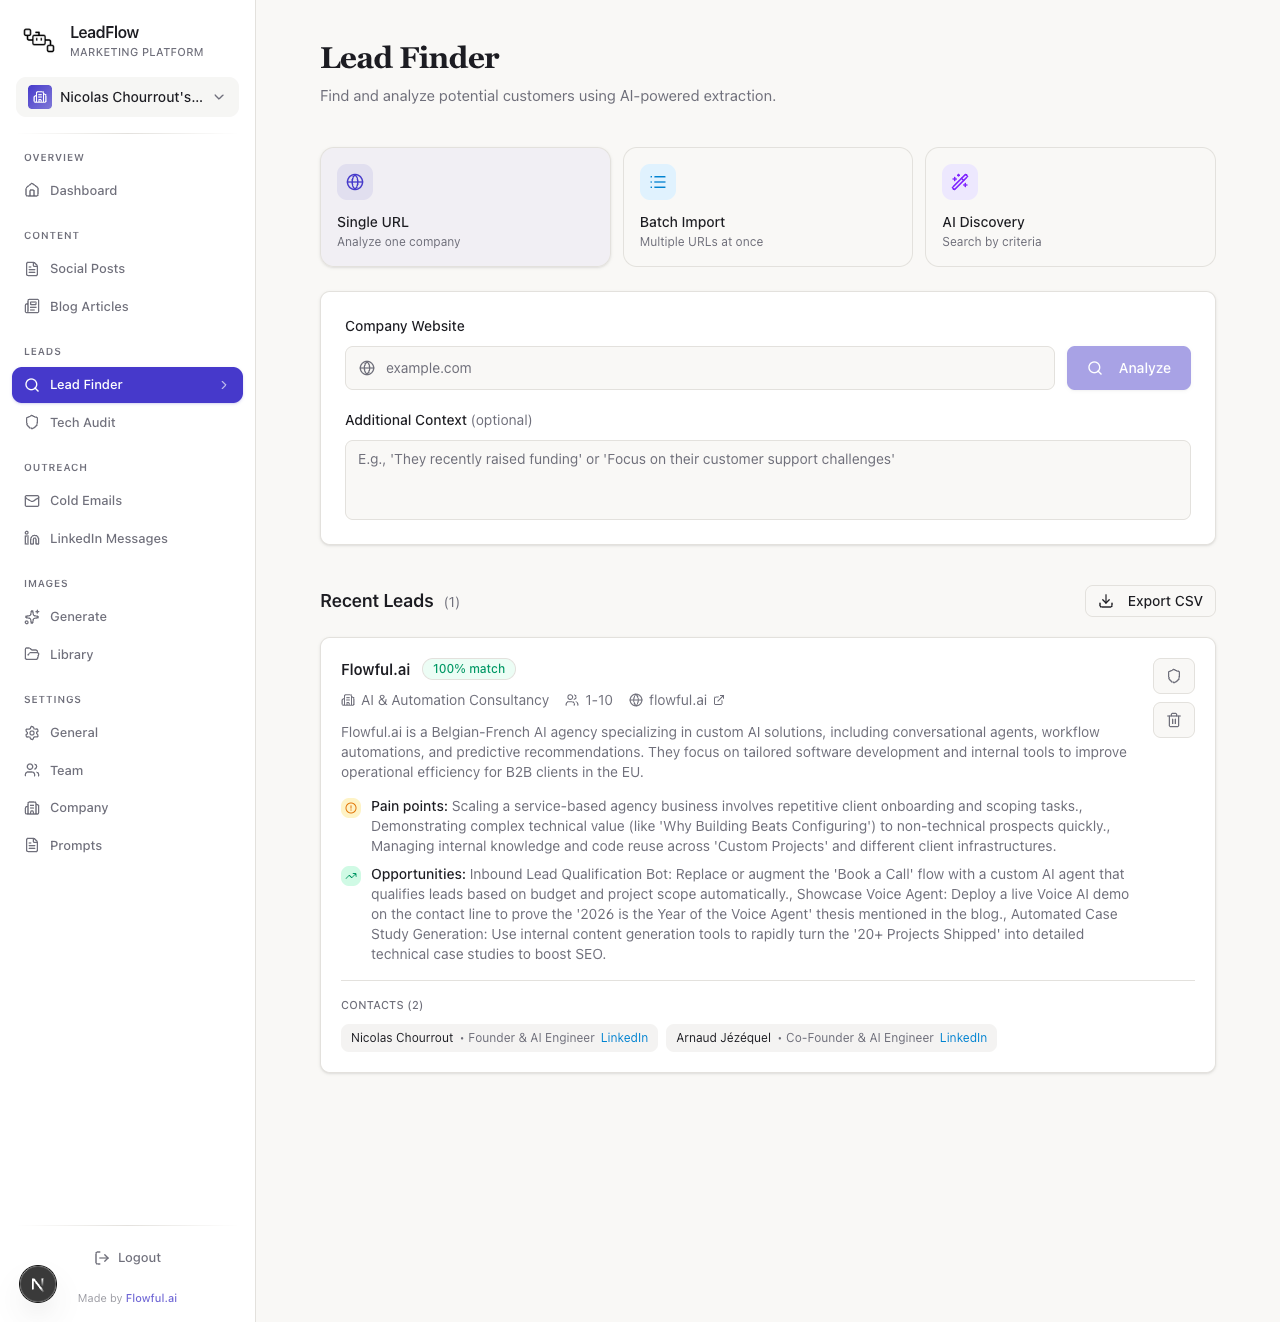Click the Generate sparkles icon under Images
The height and width of the screenshot is (1322, 1280).
pos(33,616)
